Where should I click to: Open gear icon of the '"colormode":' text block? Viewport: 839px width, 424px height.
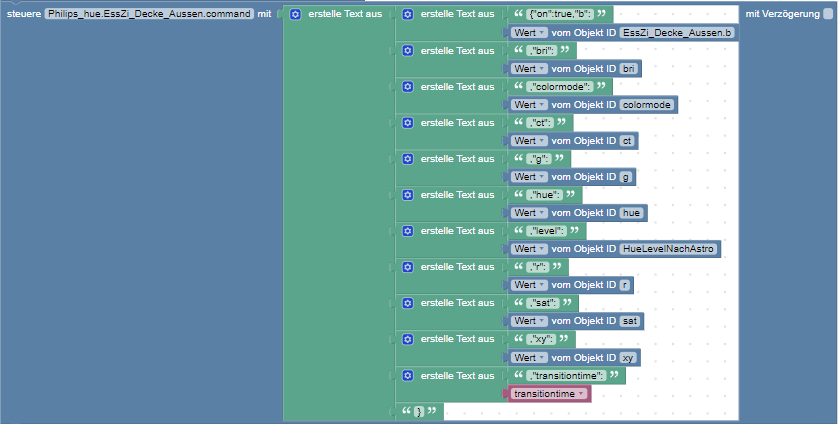coord(408,87)
